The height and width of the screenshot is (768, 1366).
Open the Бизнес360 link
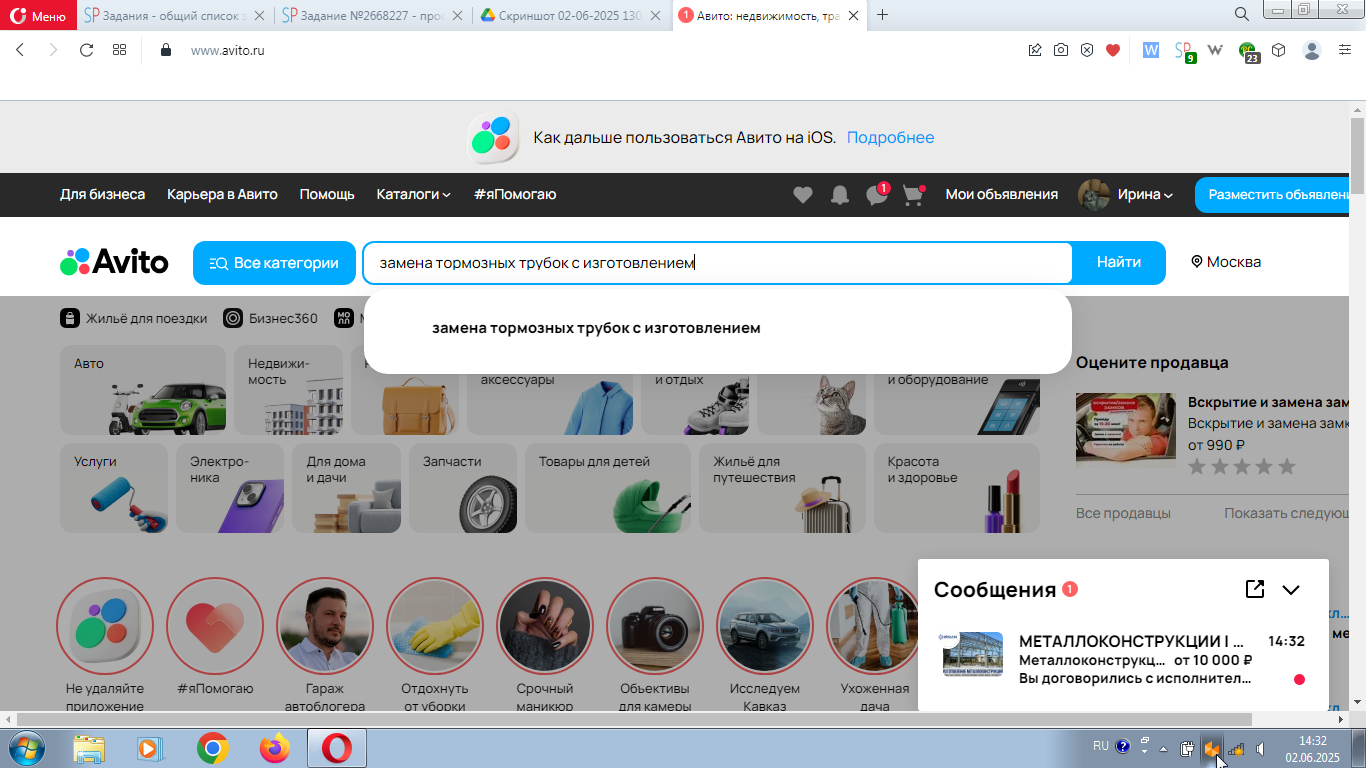point(270,318)
